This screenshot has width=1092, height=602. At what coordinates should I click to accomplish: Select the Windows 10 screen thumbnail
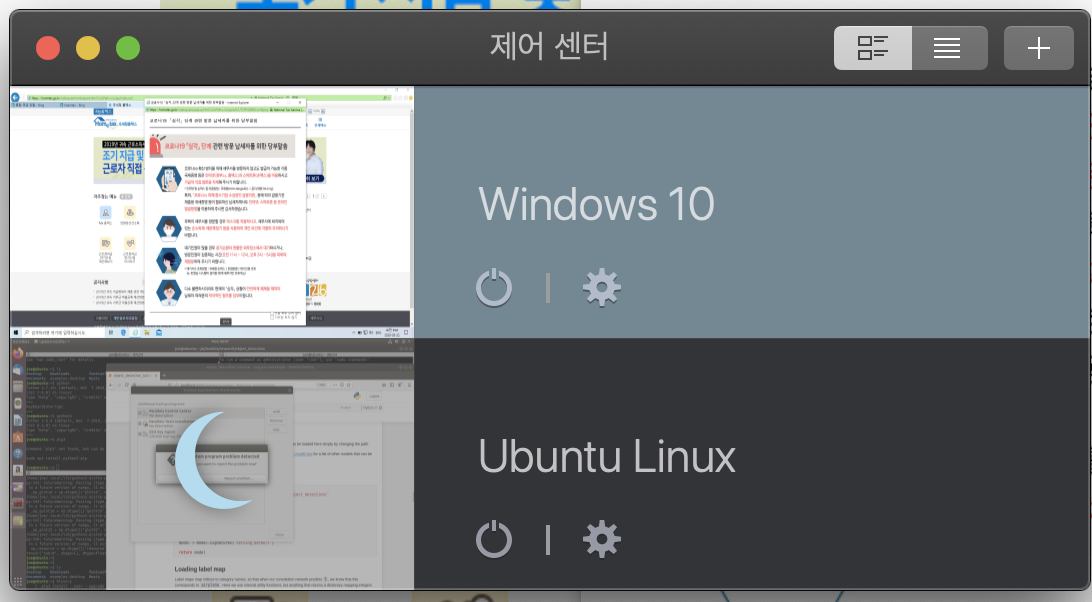click(x=212, y=213)
